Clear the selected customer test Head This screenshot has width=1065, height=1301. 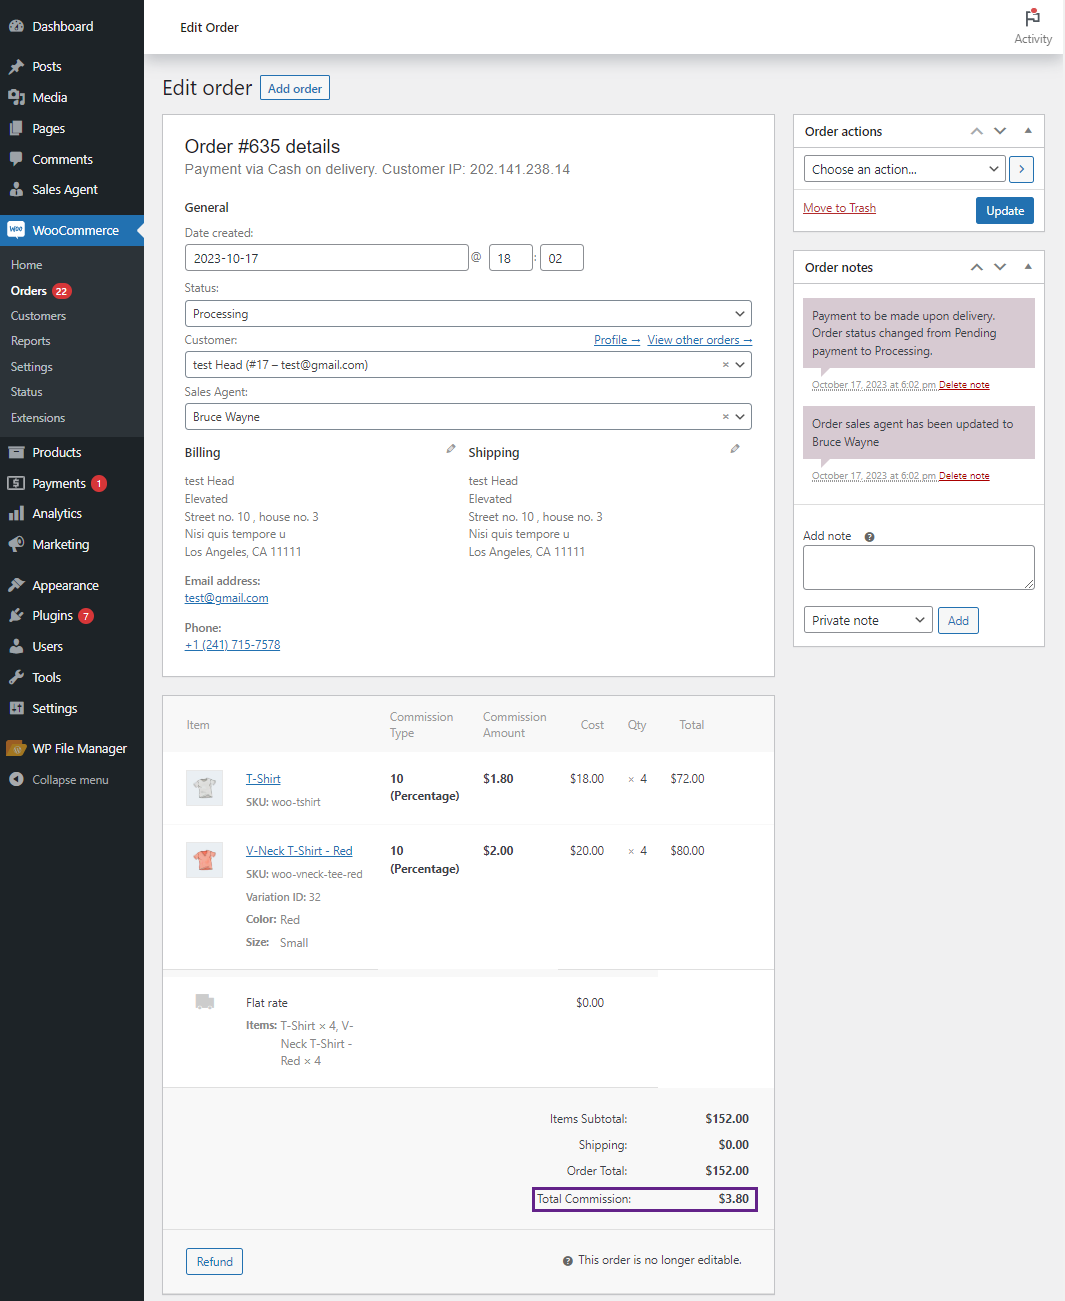tap(726, 365)
